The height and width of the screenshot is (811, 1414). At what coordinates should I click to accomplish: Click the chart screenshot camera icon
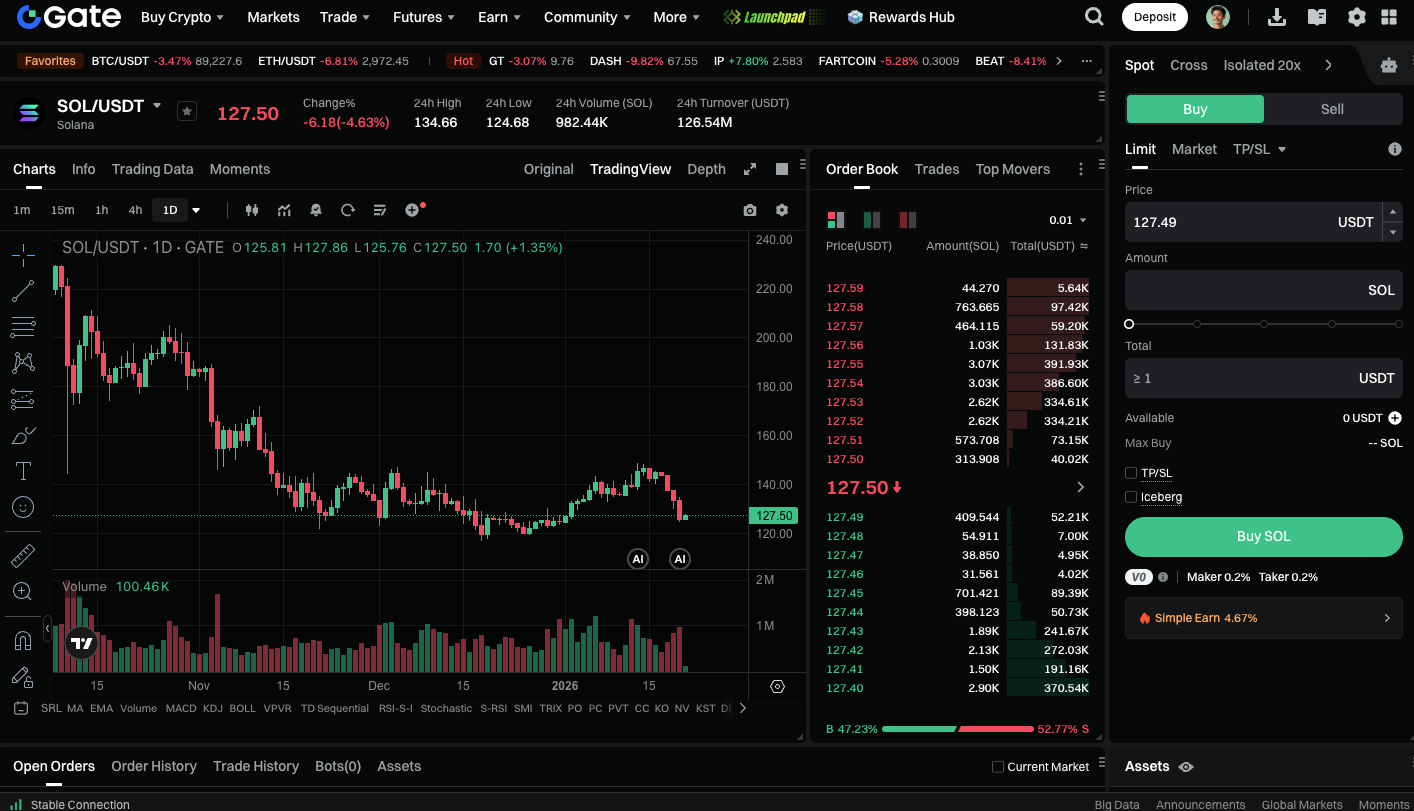point(750,210)
